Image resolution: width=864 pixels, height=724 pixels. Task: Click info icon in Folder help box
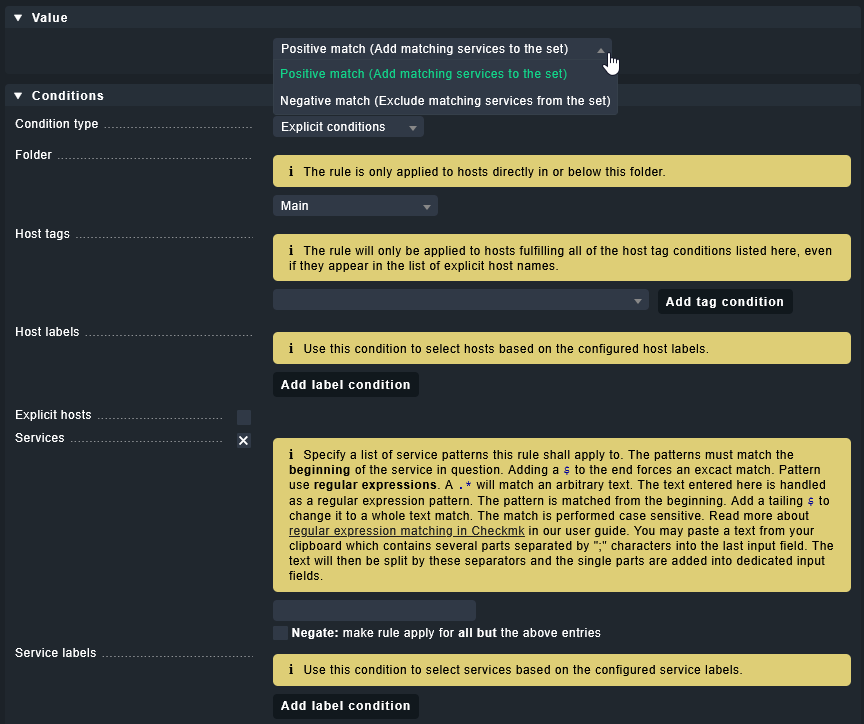pos(291,171)
